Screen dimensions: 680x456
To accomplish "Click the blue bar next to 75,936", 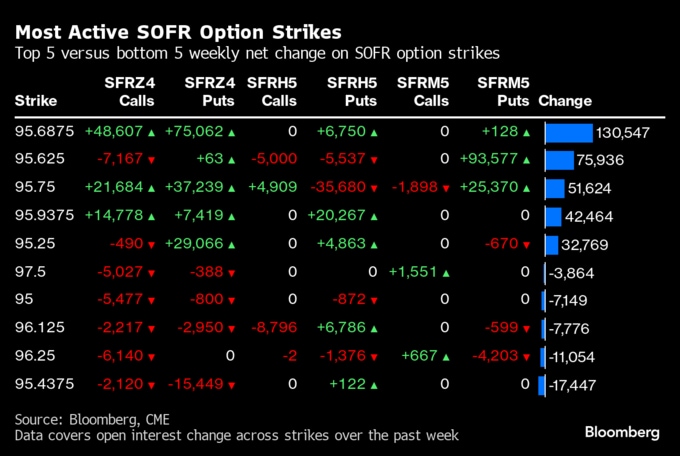I will [x=559, y=161].
